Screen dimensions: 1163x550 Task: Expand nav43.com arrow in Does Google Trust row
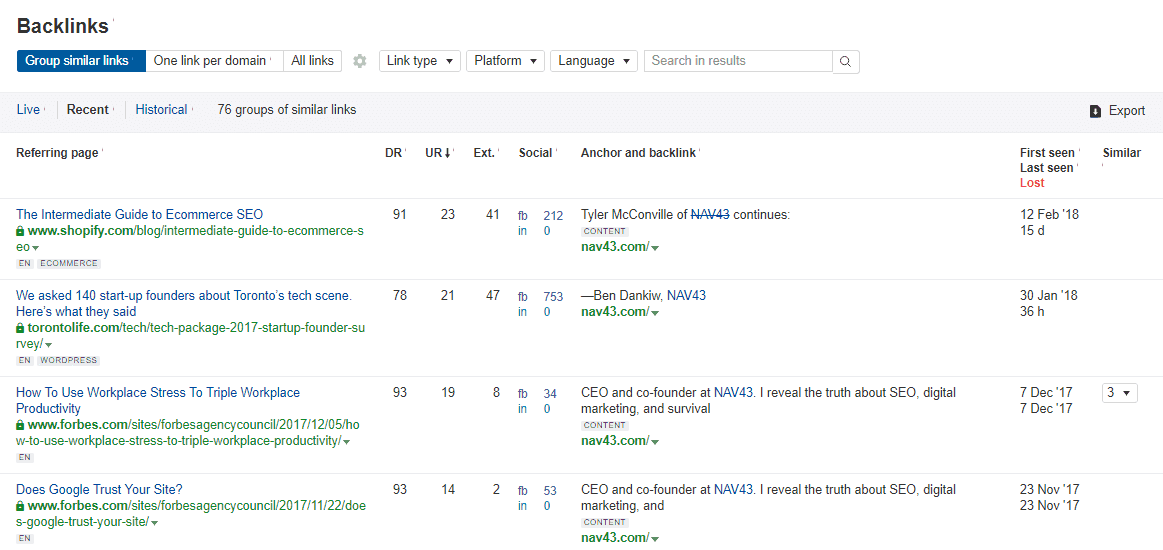pos(655,538)
